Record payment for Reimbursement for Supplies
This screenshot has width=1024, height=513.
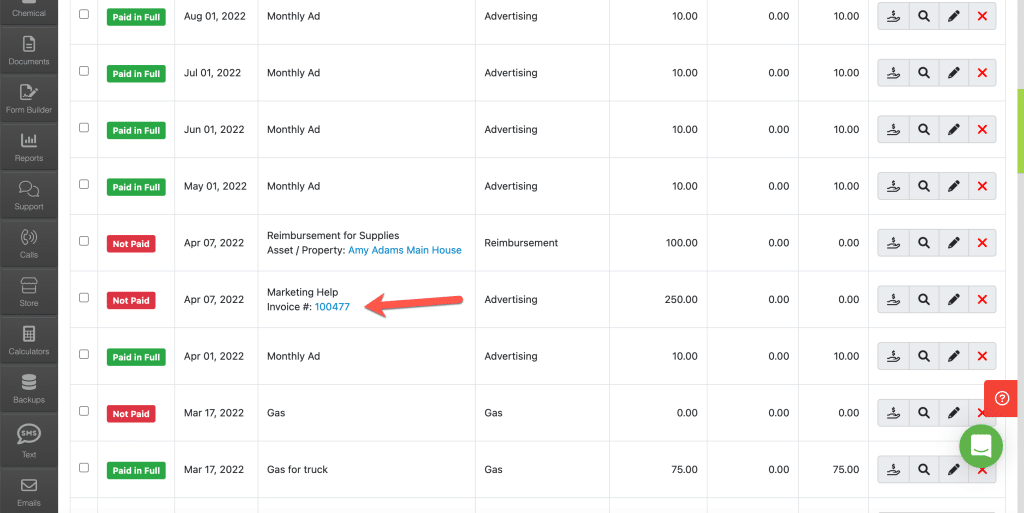click(x=893, y=243)
